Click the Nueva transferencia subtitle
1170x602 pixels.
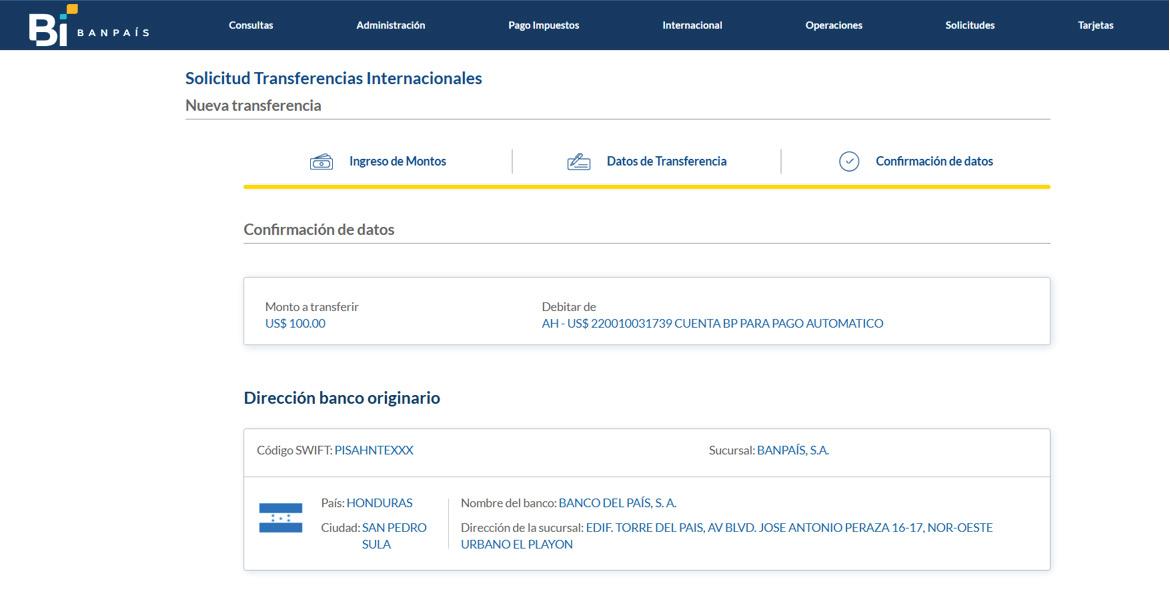tap(253, 105)
